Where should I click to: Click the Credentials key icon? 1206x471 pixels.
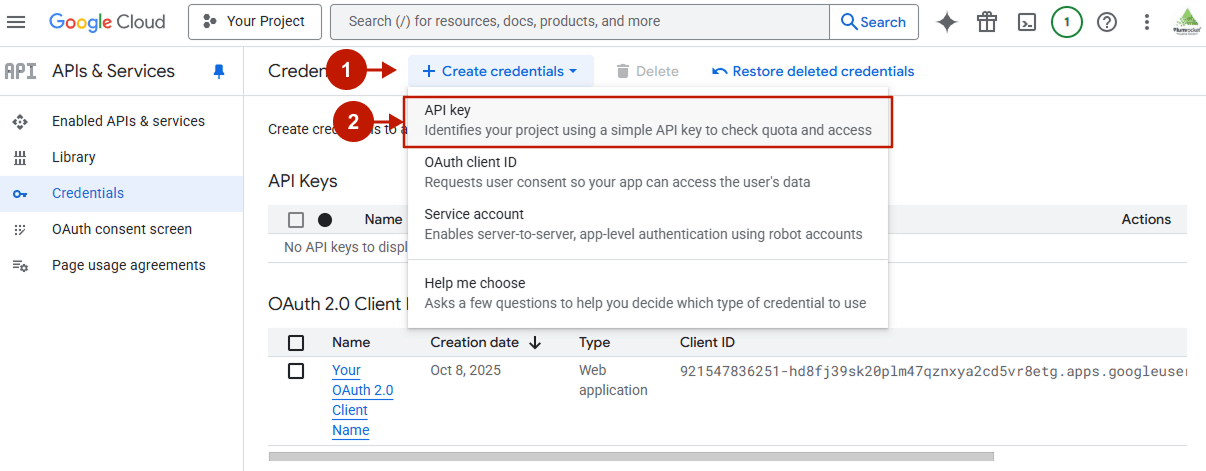(20, 194)
